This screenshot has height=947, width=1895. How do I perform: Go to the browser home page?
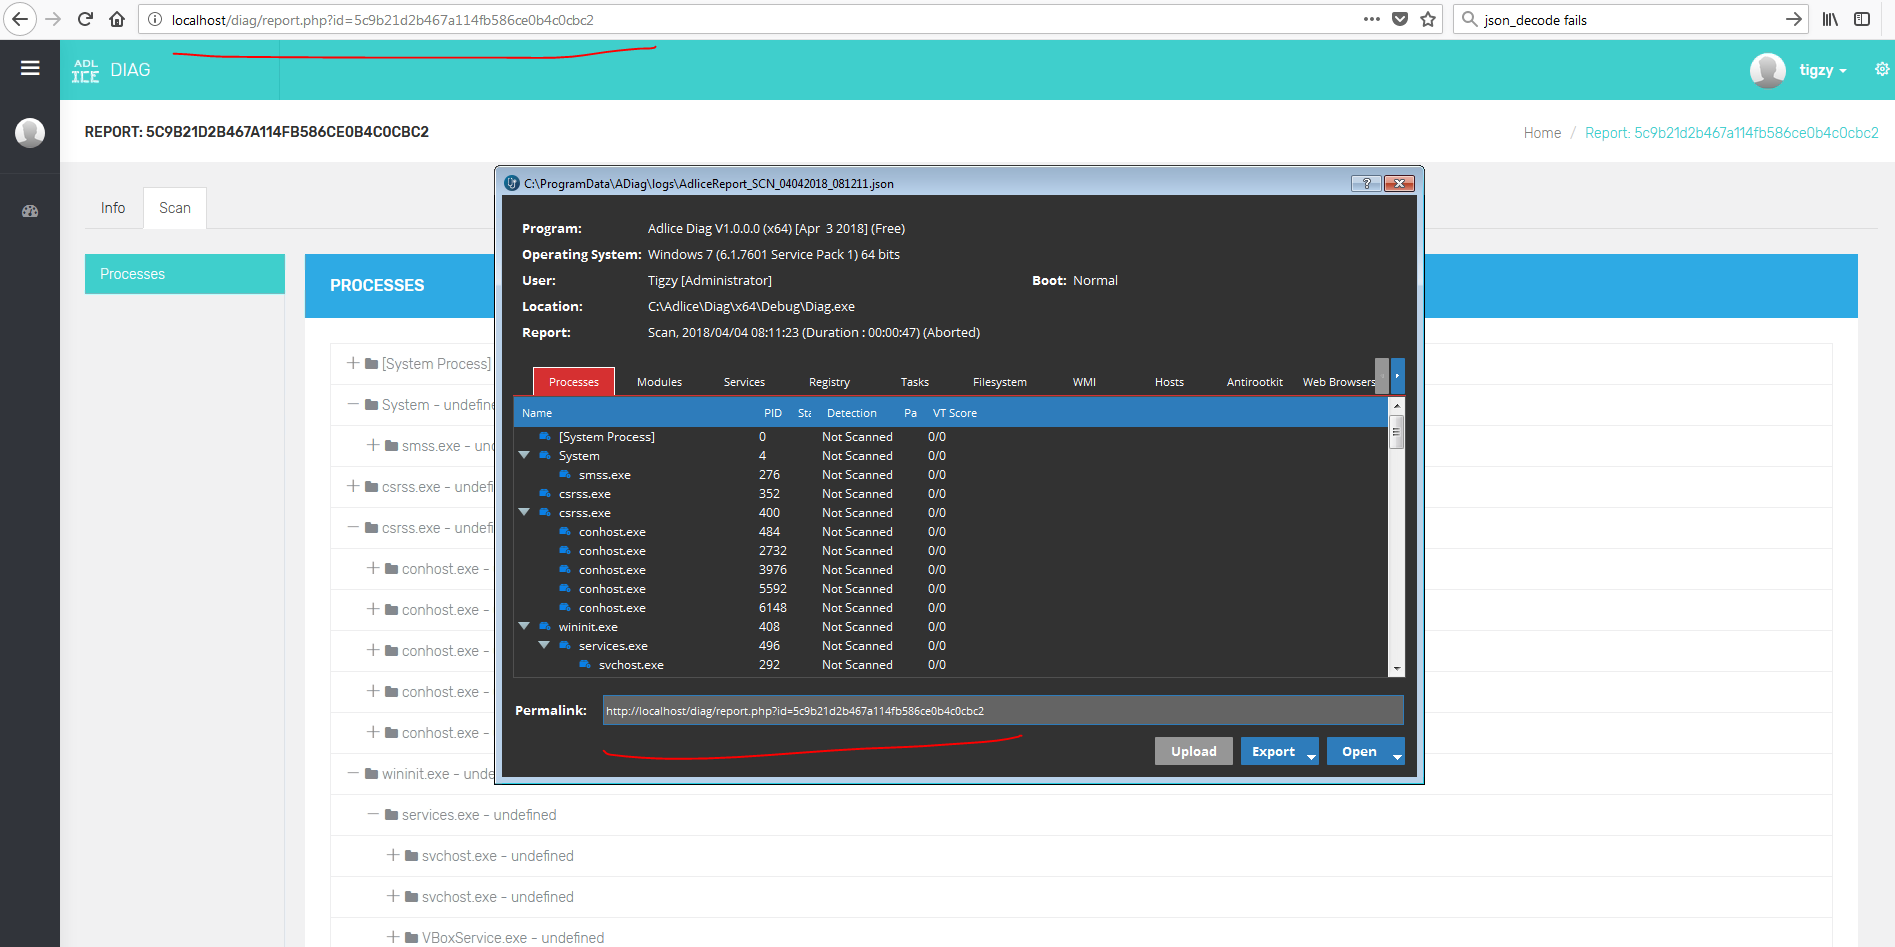[x=117, y=19]
